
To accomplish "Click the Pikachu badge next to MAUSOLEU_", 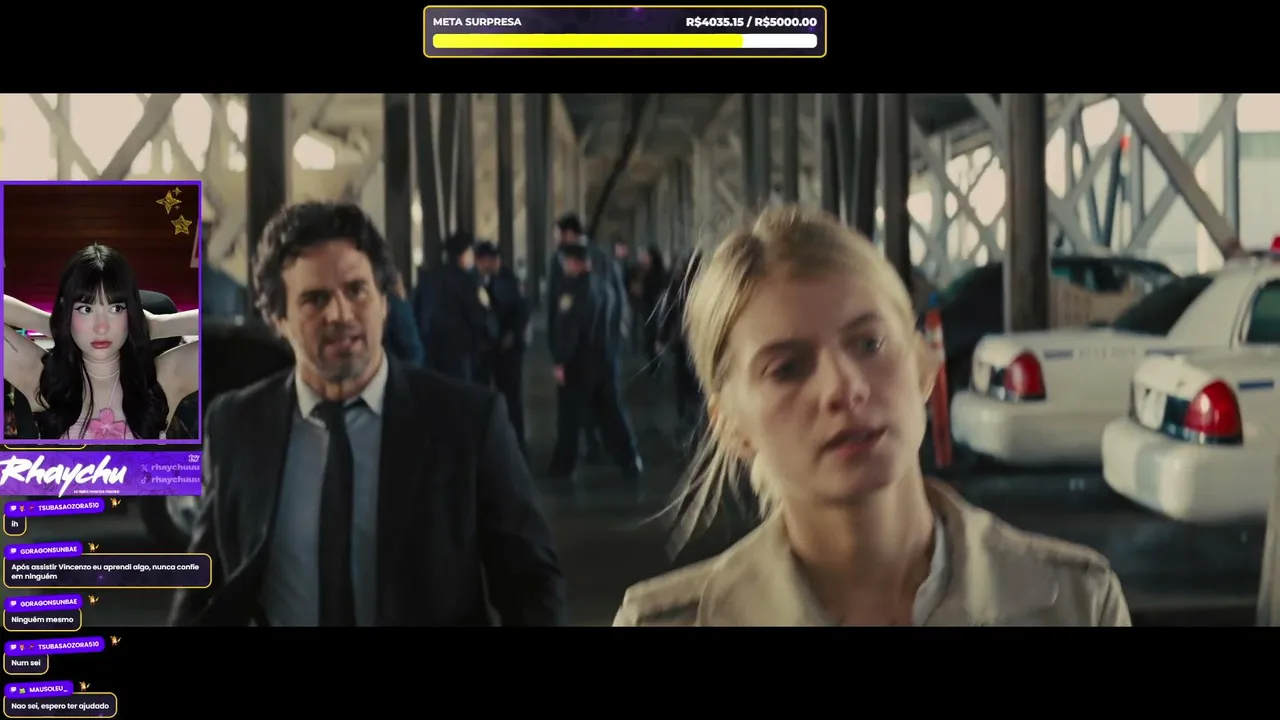I will tap(84, 687).
